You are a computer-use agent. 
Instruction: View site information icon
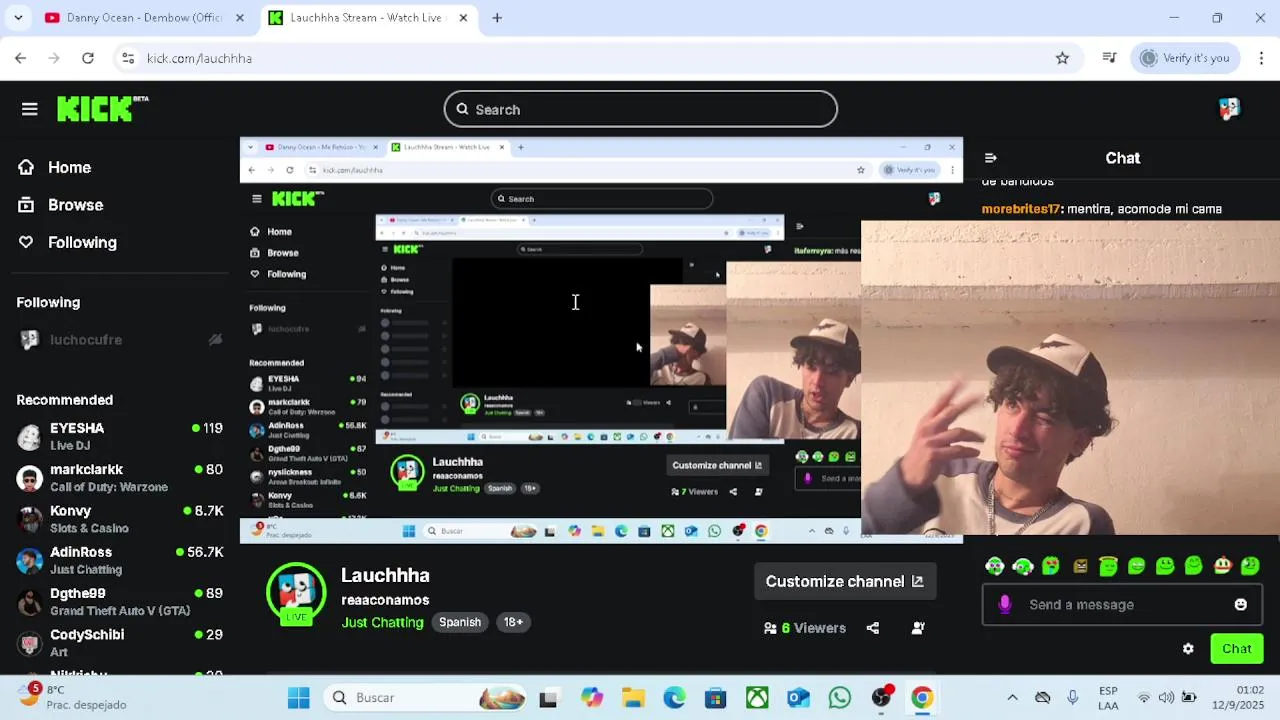pos(128,58)
